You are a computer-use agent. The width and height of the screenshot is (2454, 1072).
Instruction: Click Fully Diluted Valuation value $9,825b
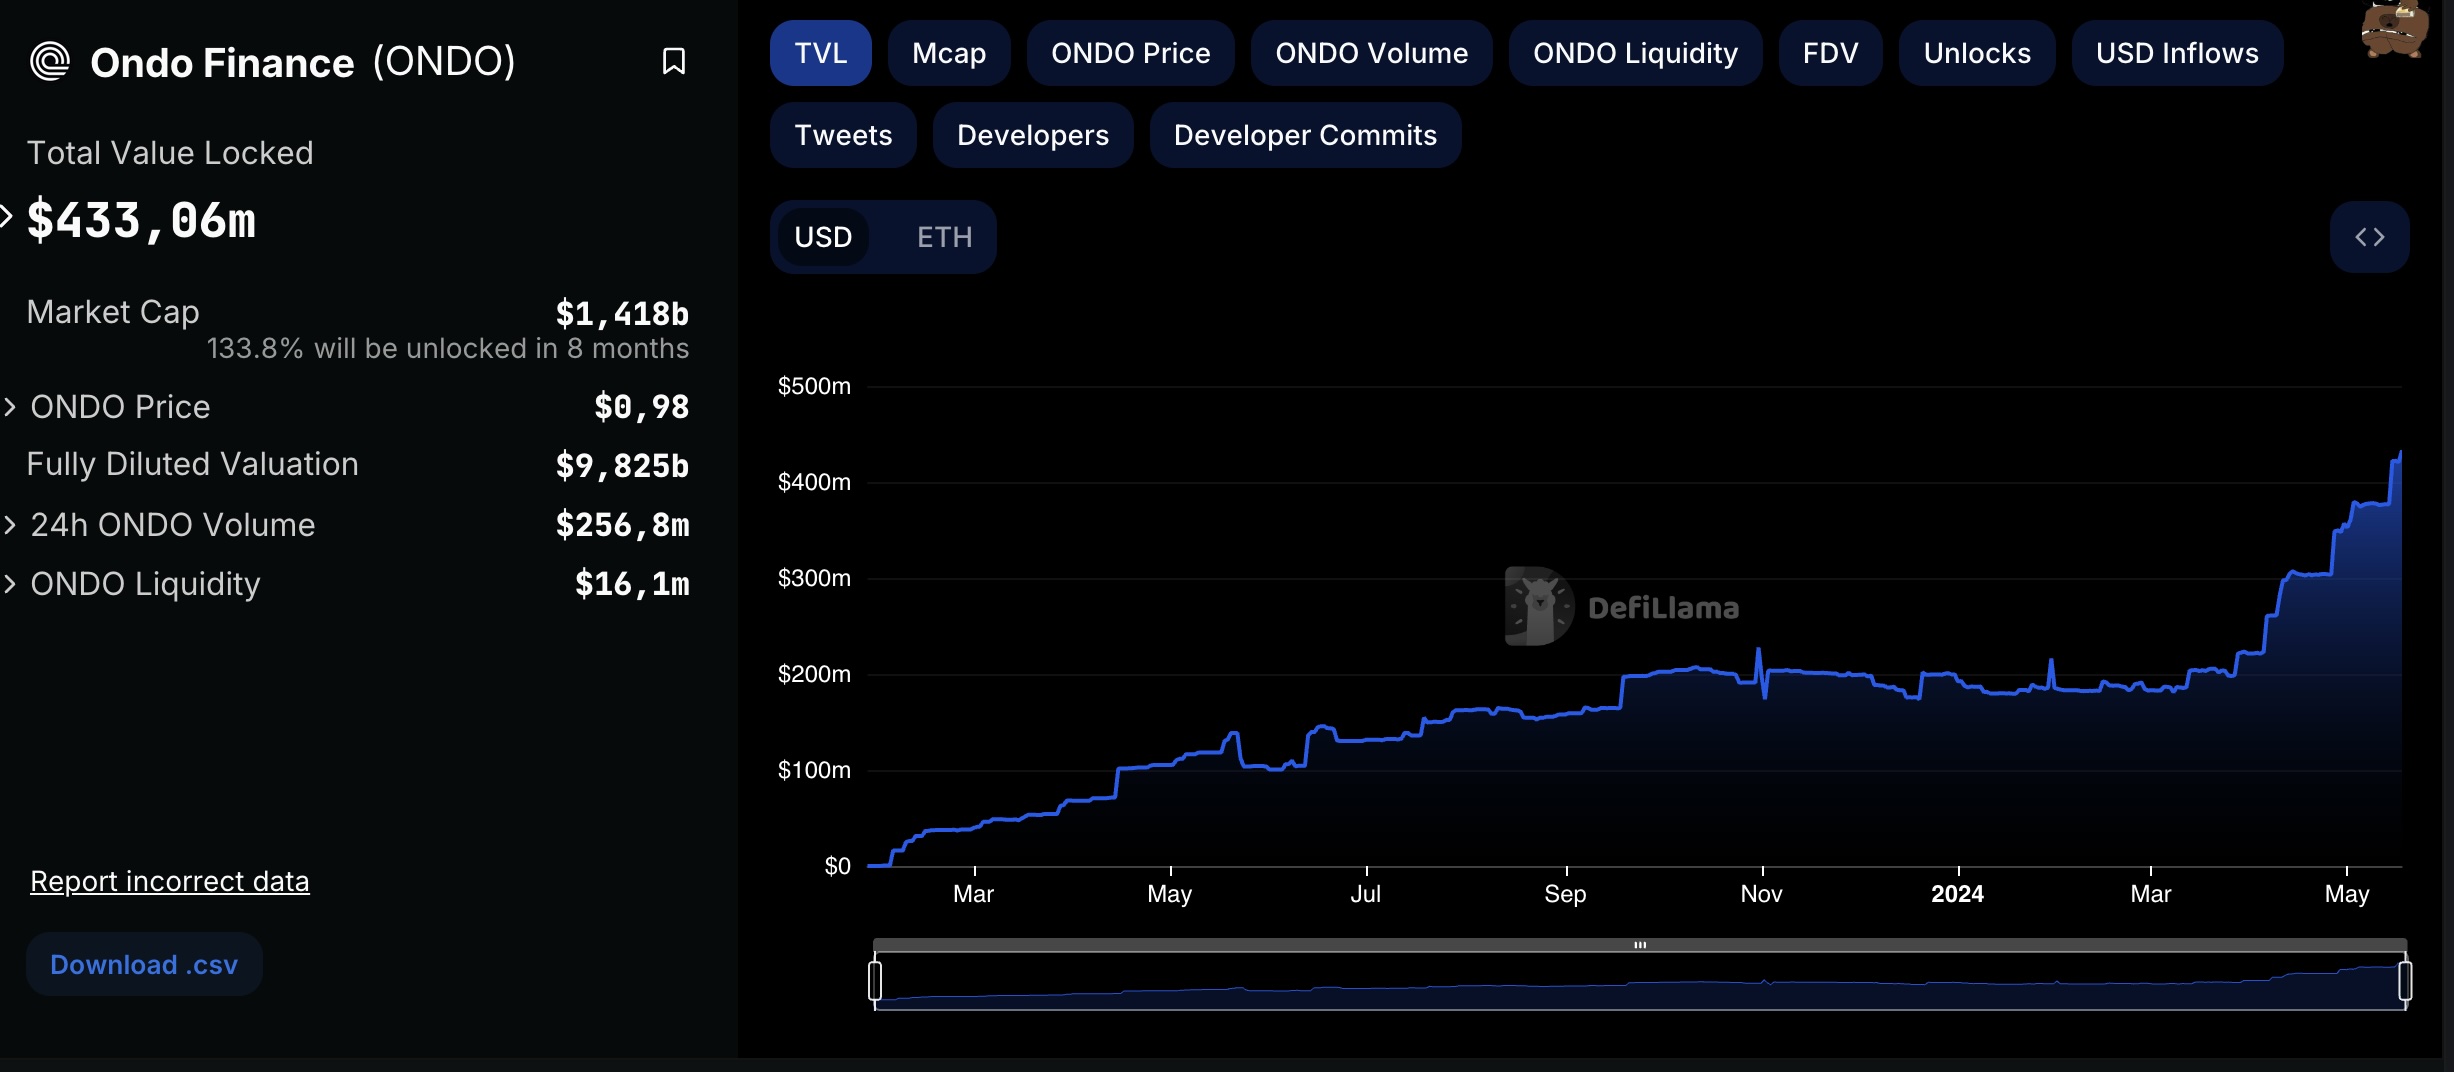tap(622, 465)
